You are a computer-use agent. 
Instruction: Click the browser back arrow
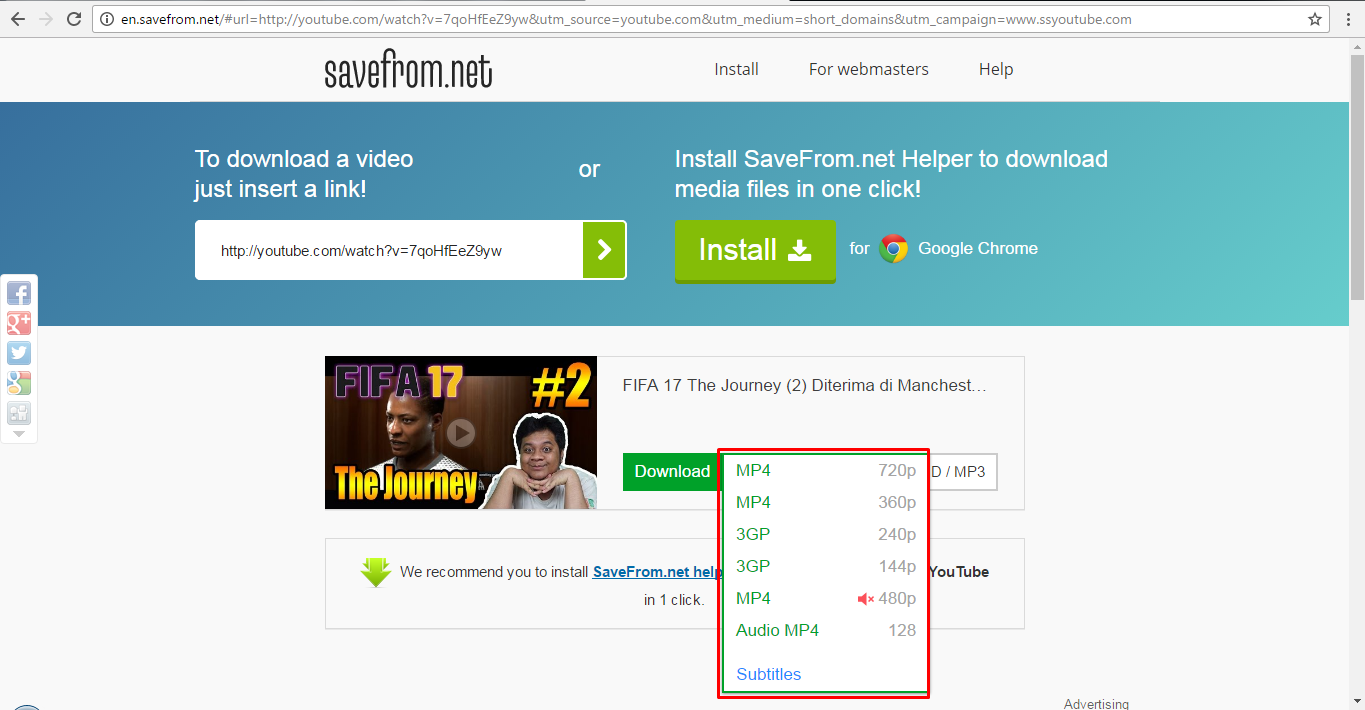tap(18, 19)
